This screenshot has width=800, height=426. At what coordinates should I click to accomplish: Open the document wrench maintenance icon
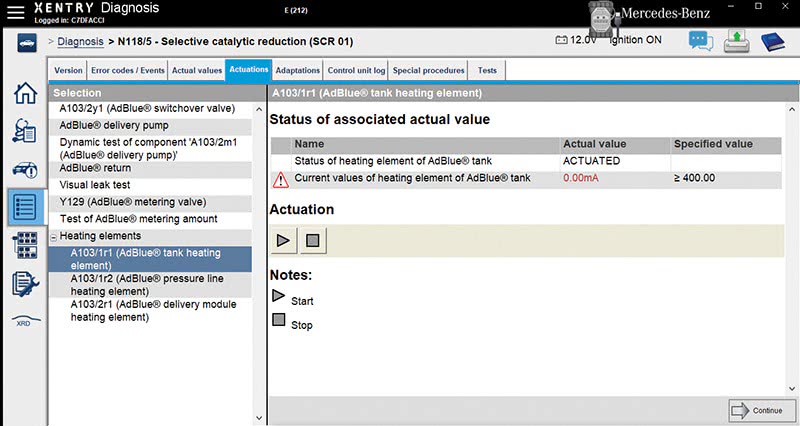[26, 284]
